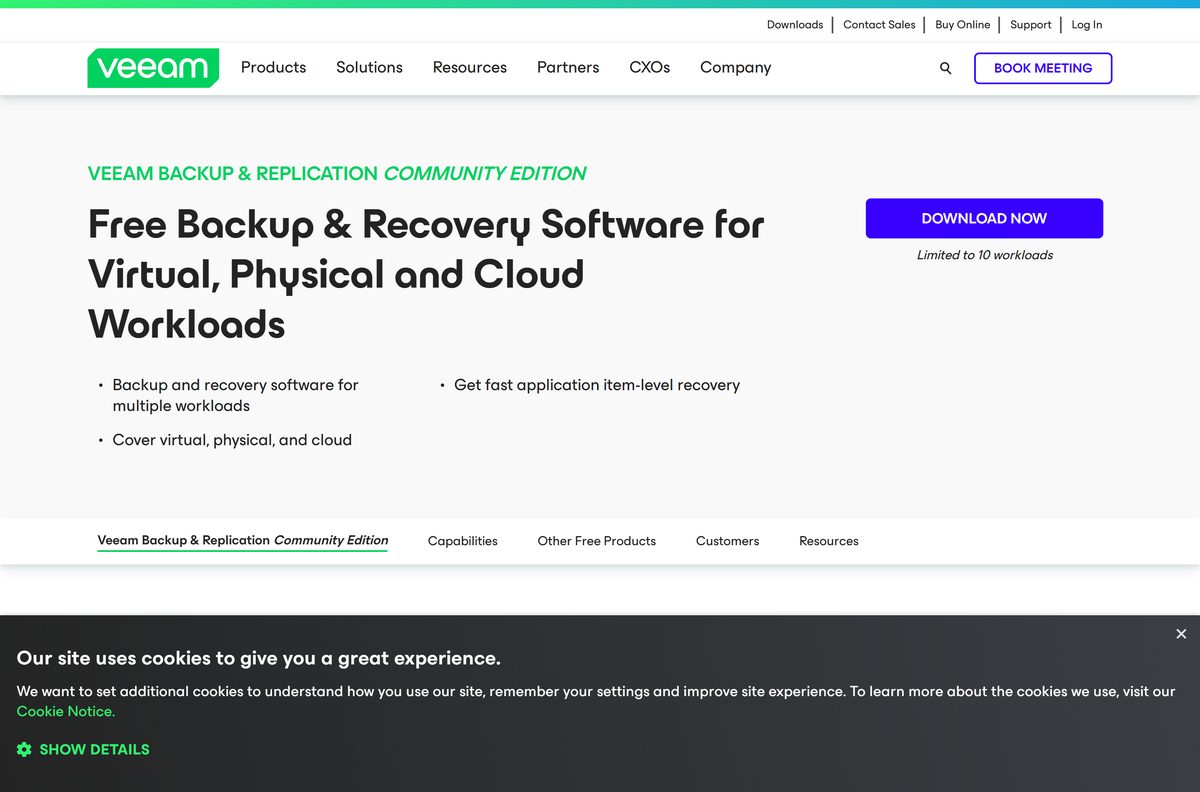Click the green Community Edition heading text
1200x792 pixels.
click(337, 173)
